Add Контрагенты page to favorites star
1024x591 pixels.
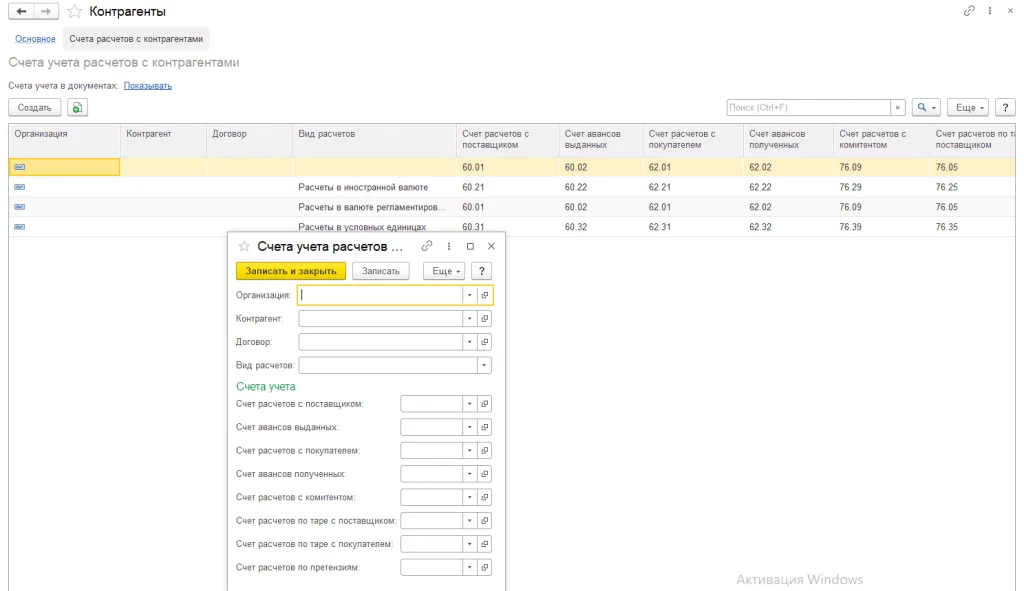(74, 12)
